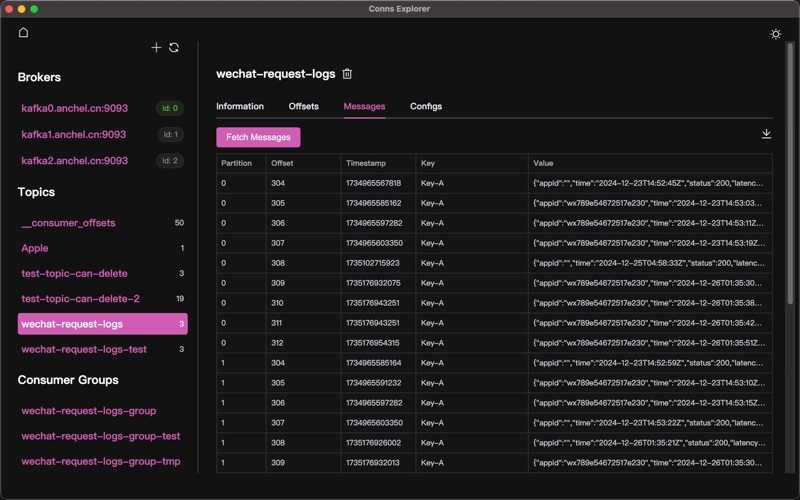
Task: Delete topic wechat-request-logs trash icon
Action: (x=347, y=74)
